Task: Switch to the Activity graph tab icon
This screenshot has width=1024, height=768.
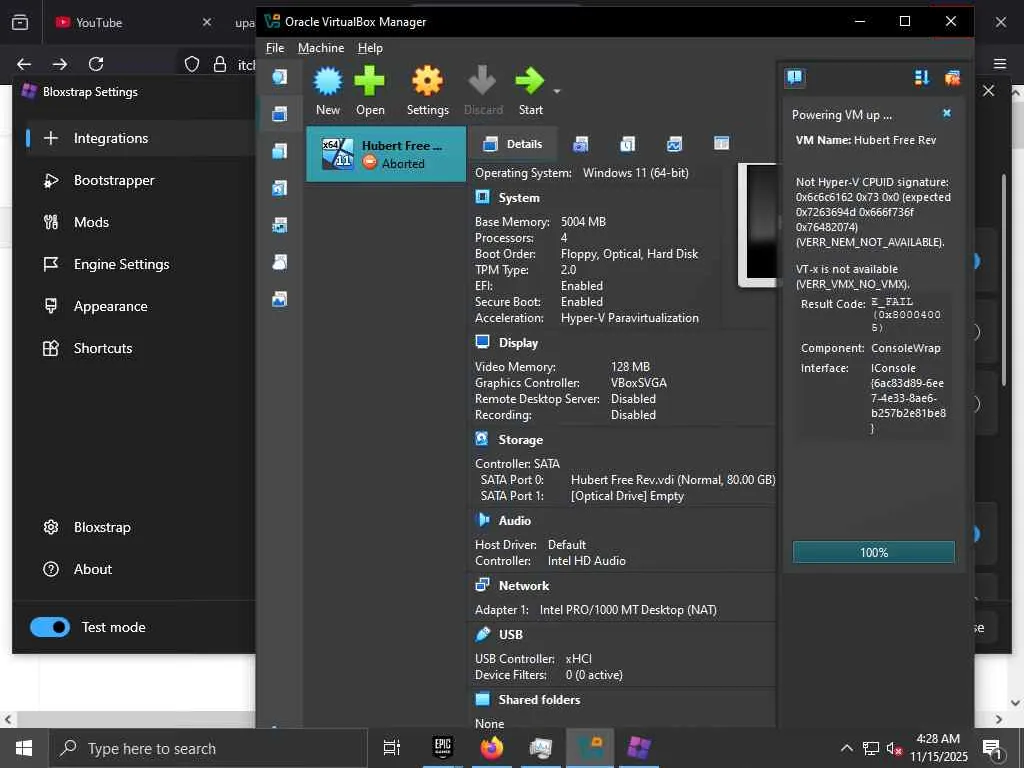Action: tap(675, 144)
